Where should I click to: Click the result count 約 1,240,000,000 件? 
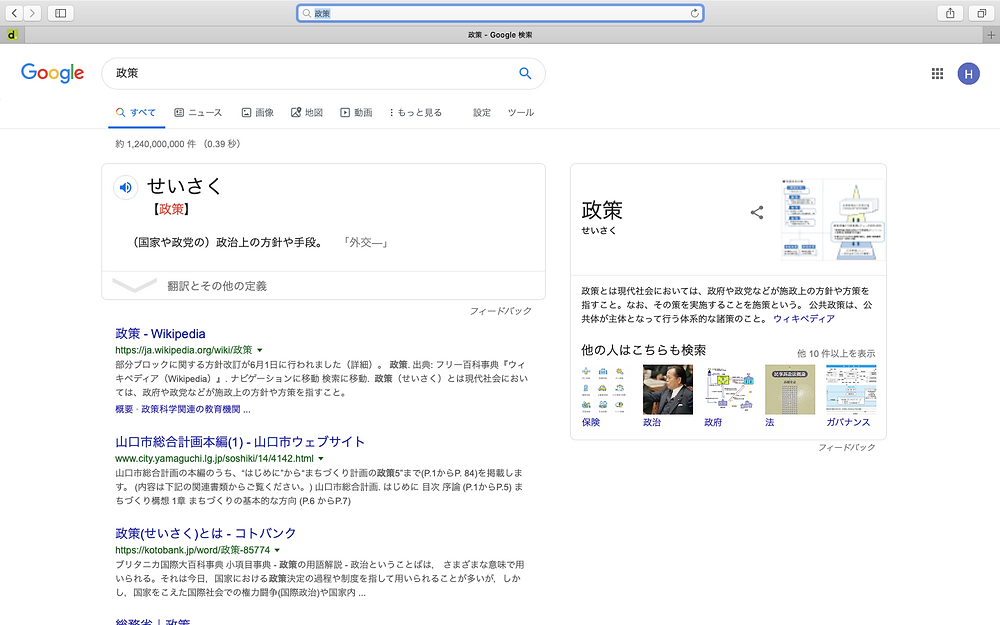pos(156,144)
